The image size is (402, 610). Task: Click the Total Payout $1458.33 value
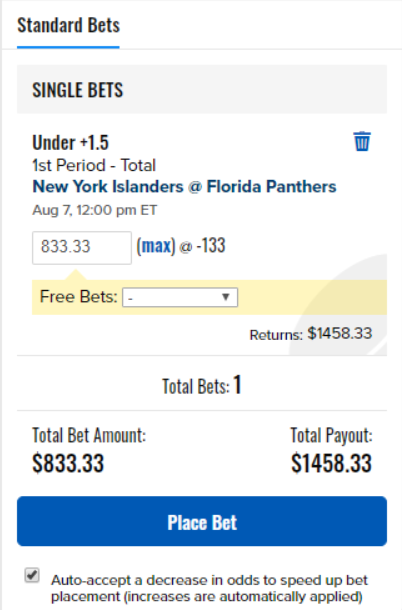click(332, 463)
